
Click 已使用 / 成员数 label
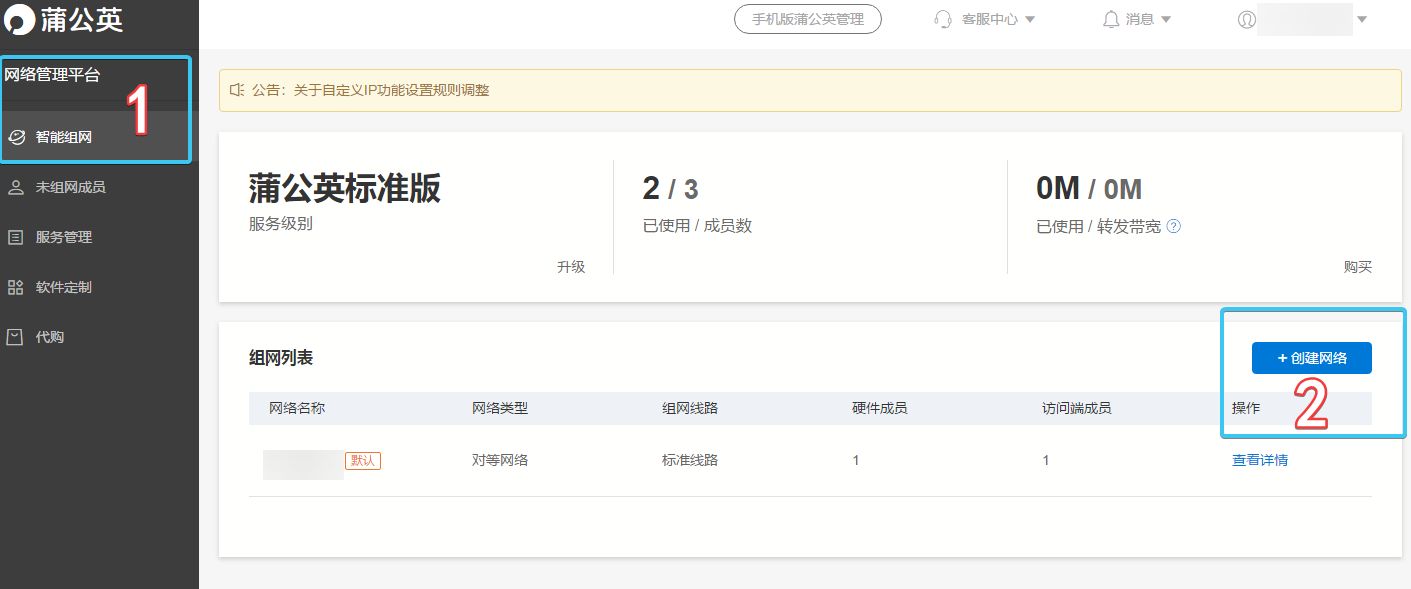[x=697, y=226]
